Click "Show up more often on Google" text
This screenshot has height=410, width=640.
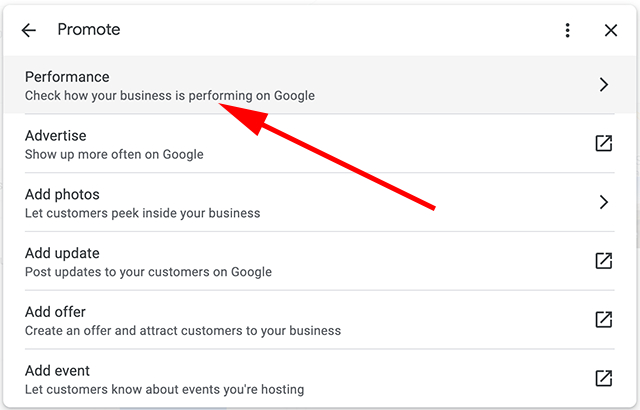(x=114, y=154)
